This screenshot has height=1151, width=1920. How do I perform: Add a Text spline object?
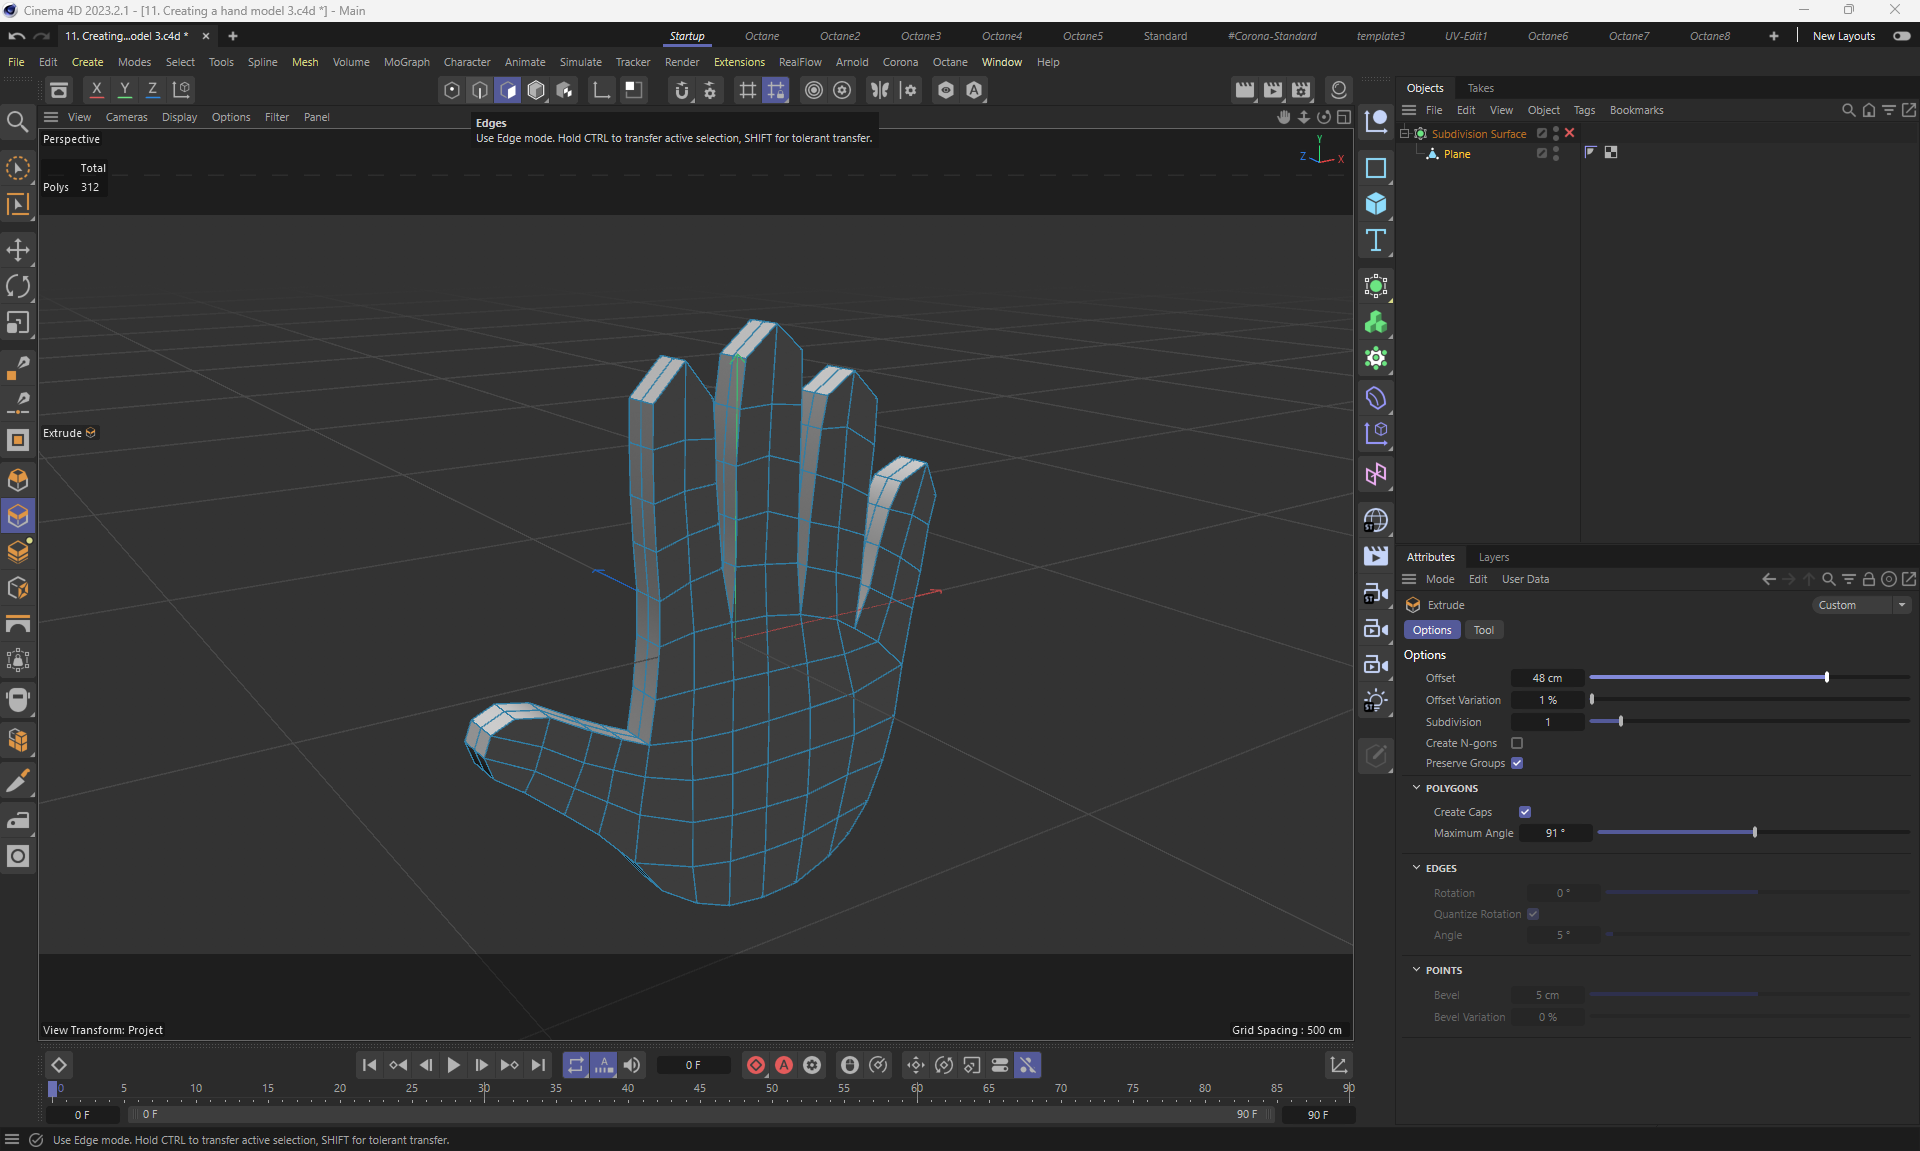tap(1376, 241)
